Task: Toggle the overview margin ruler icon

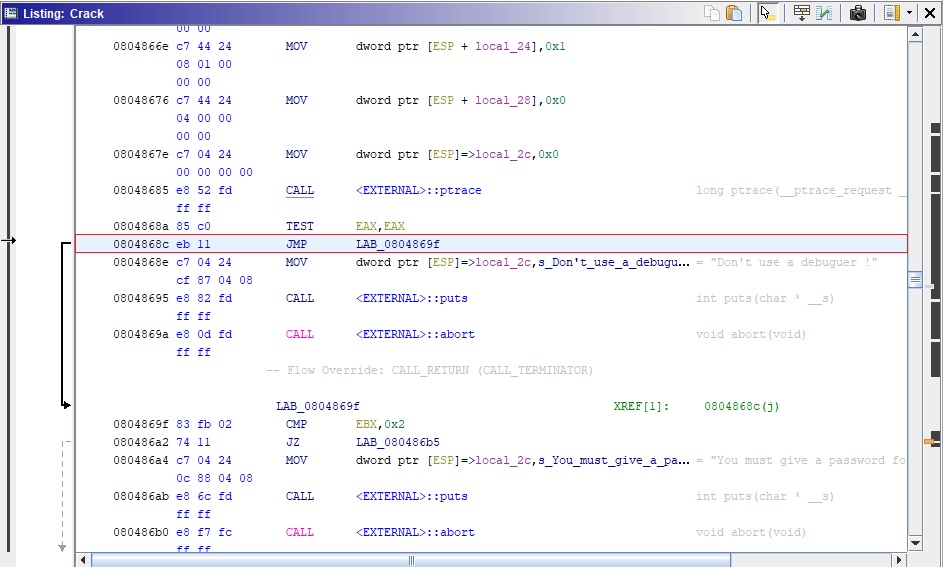Action: pyautogui.click(x=891, y=13)
